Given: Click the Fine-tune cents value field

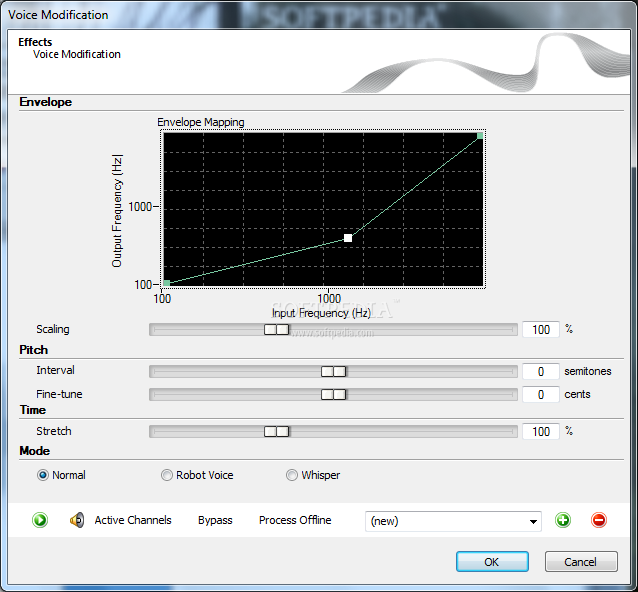Looking at the screenshot, I should 541,395.
